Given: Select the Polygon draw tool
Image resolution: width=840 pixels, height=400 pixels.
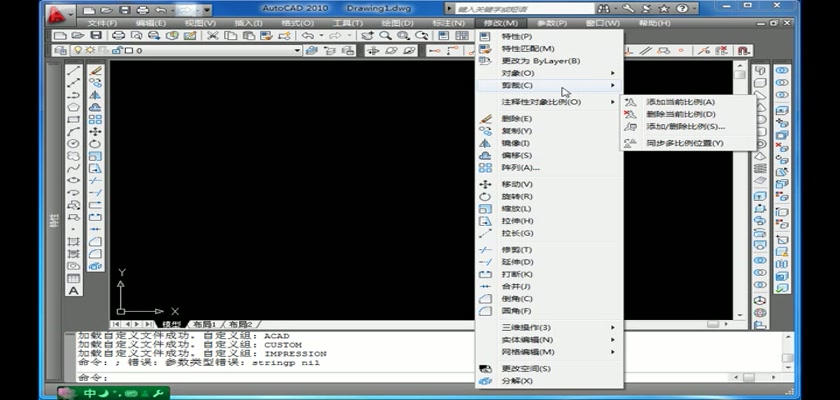Looking at the screenshot, I should 73,107.
